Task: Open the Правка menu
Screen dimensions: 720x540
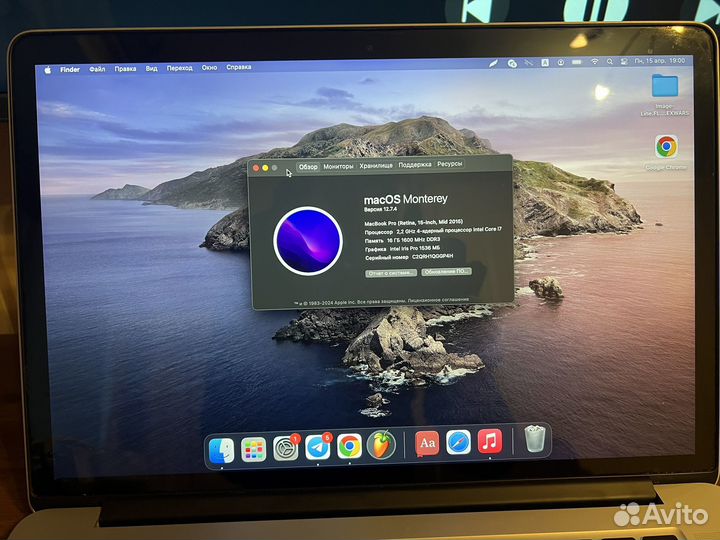Action: click(125, 69)
